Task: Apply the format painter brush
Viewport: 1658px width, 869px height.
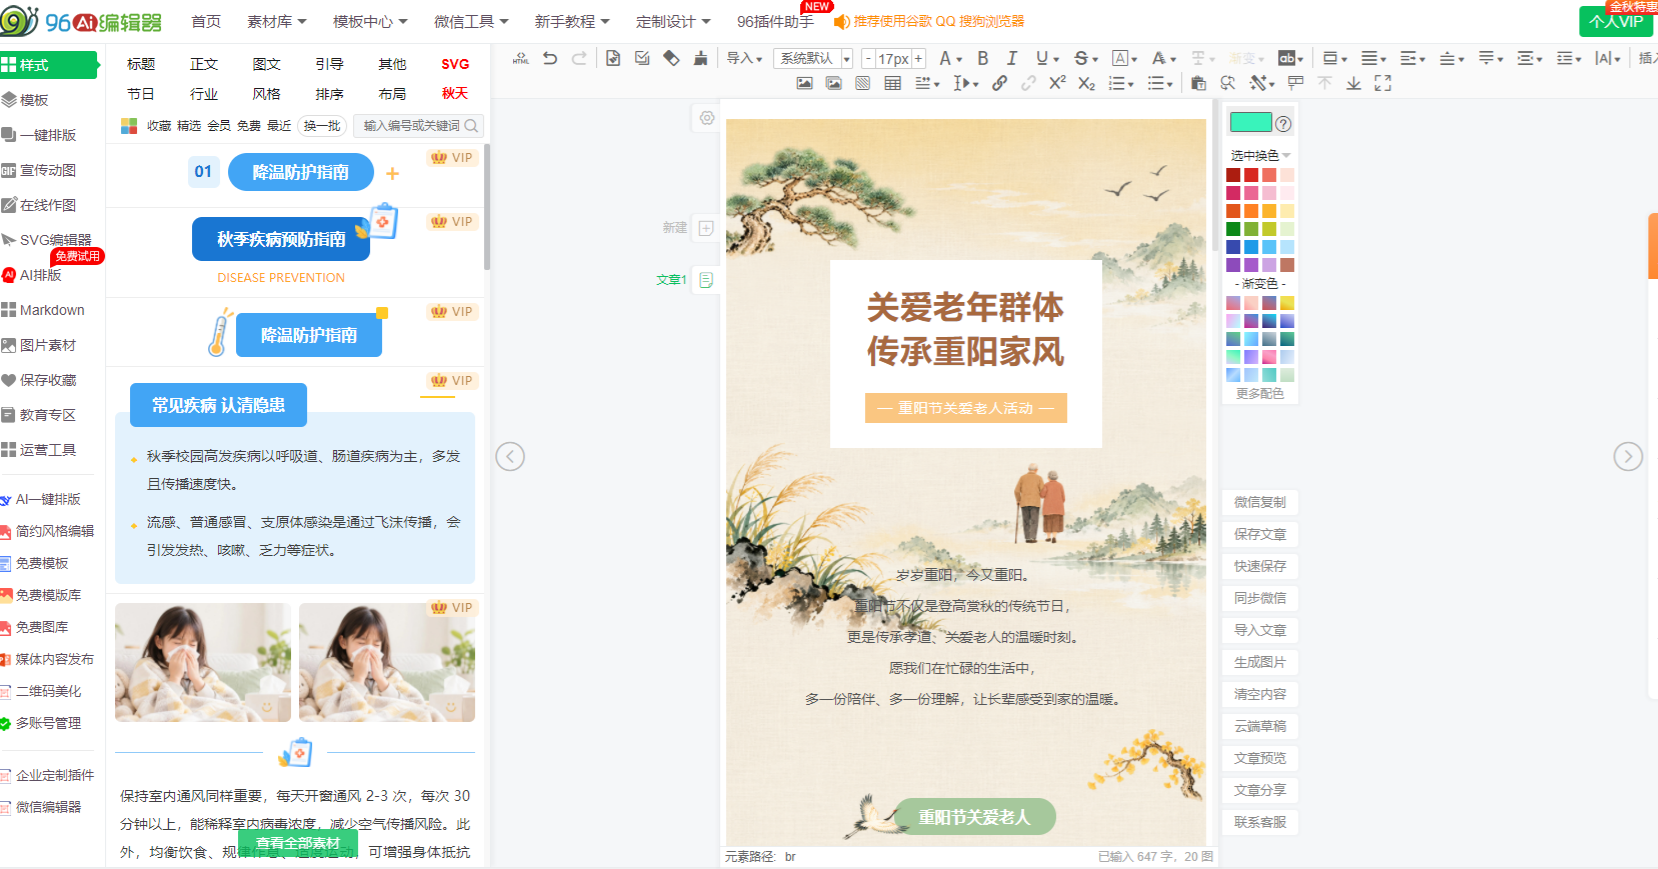Action: 700,58
